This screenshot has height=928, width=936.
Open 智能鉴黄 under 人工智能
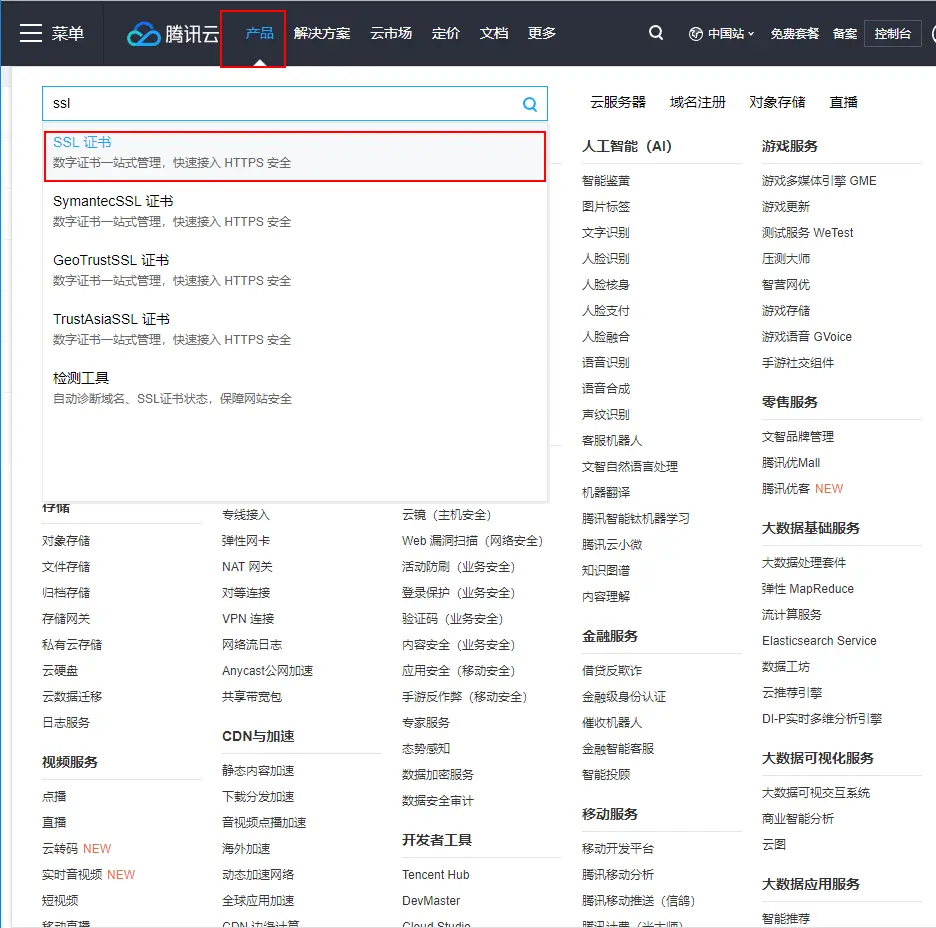tap(606, 181)
